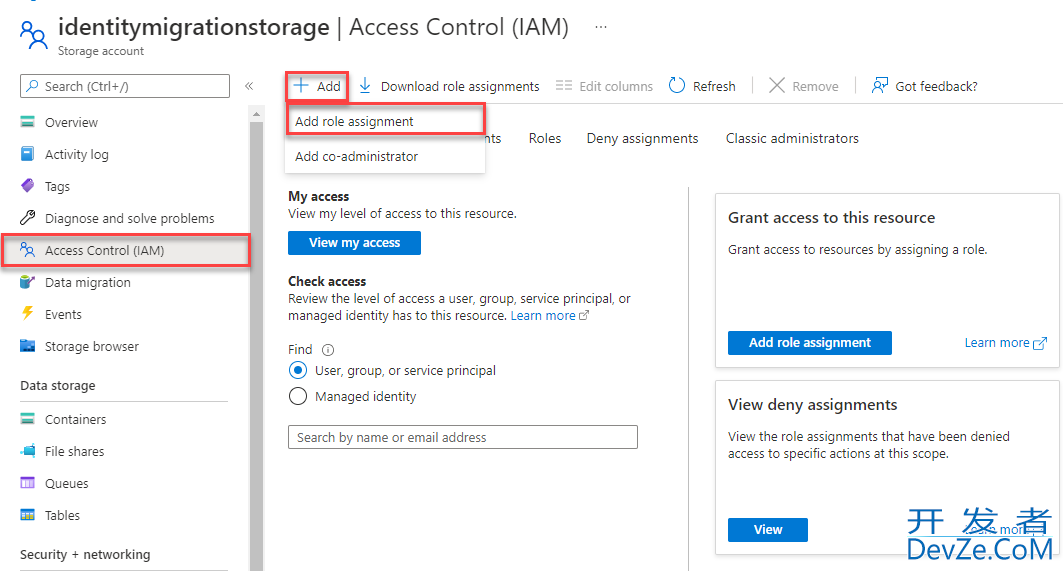
Task: Click the Activity log icon
Action: pos(27,154)
